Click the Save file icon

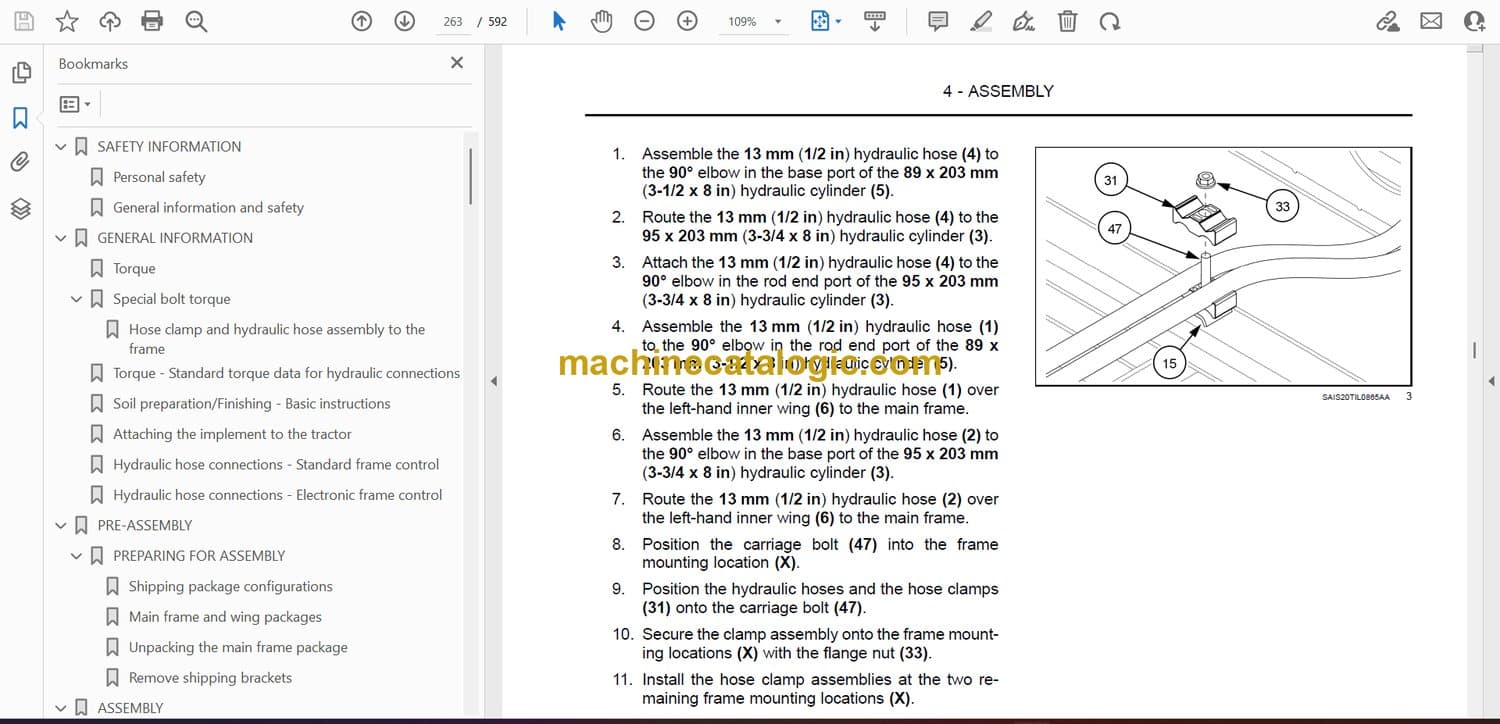click(x=24, y=21)
